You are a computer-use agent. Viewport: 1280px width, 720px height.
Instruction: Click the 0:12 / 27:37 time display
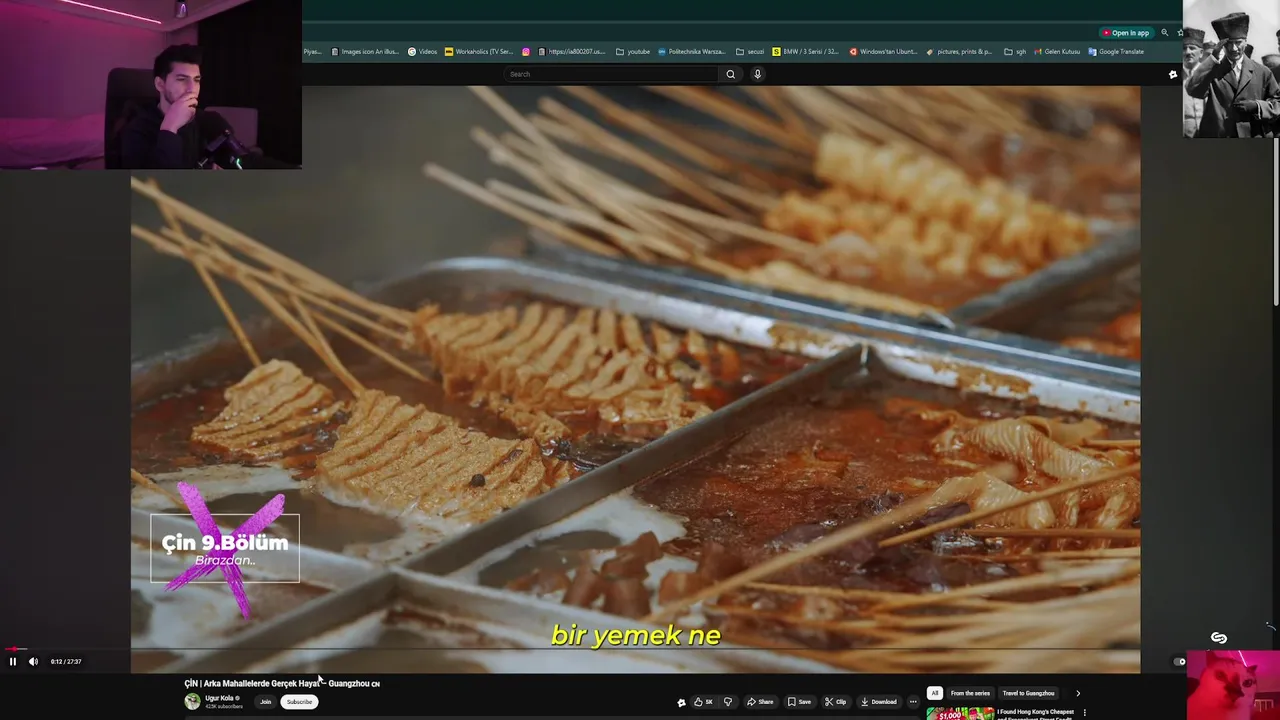pos(66,661)
